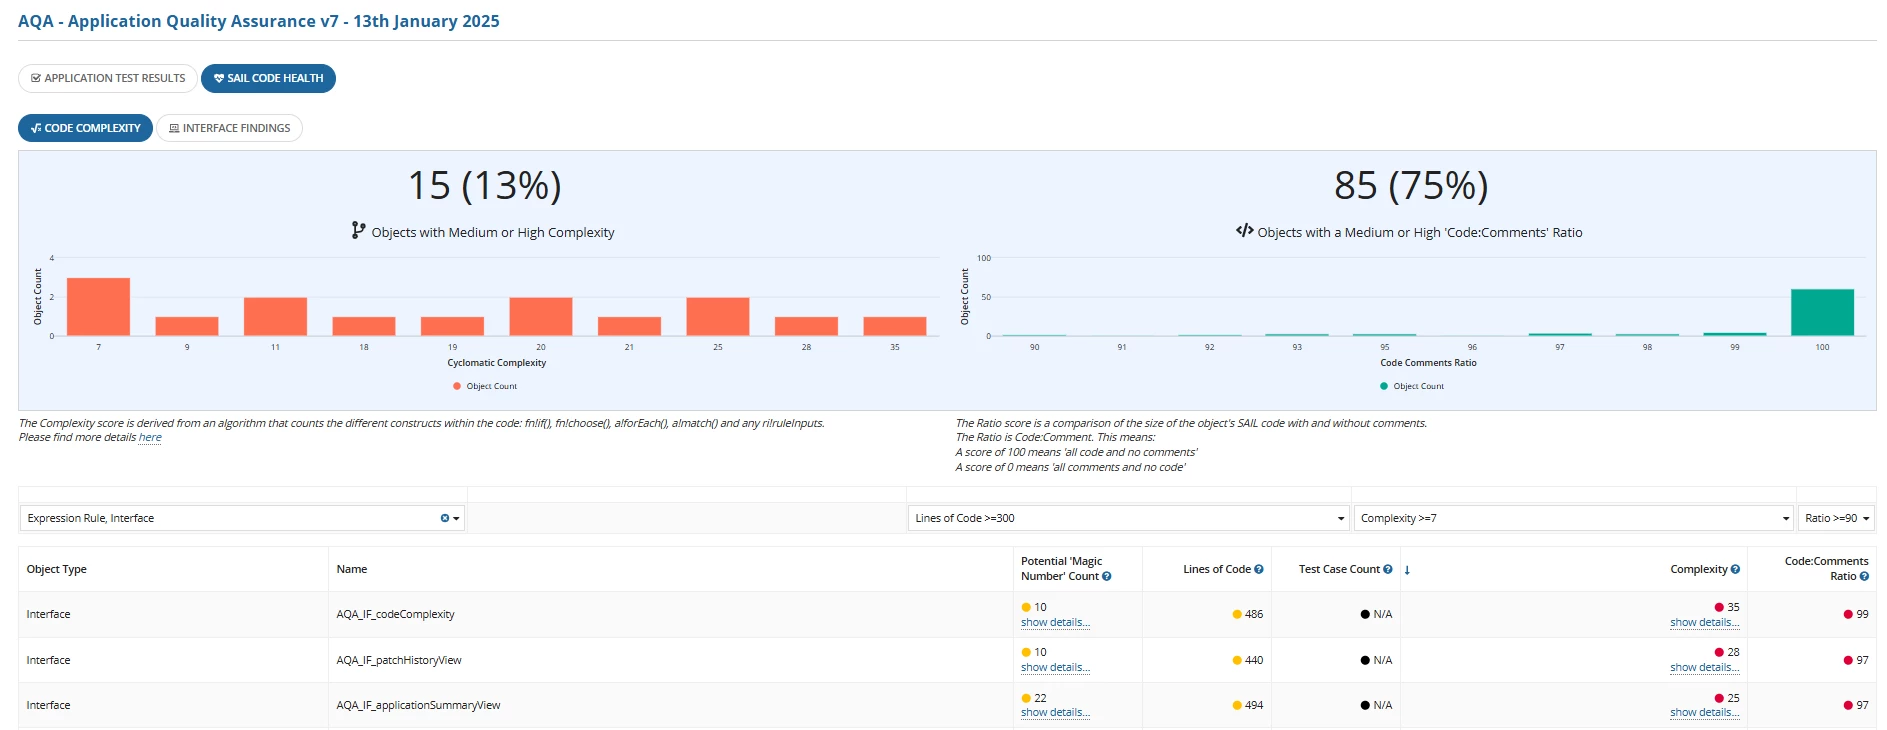The height and width of the screenshot is (730, 1887).
Task: Toggle Object Count legend for Code Comments Ratio chart
Action: coord(1412,386)
